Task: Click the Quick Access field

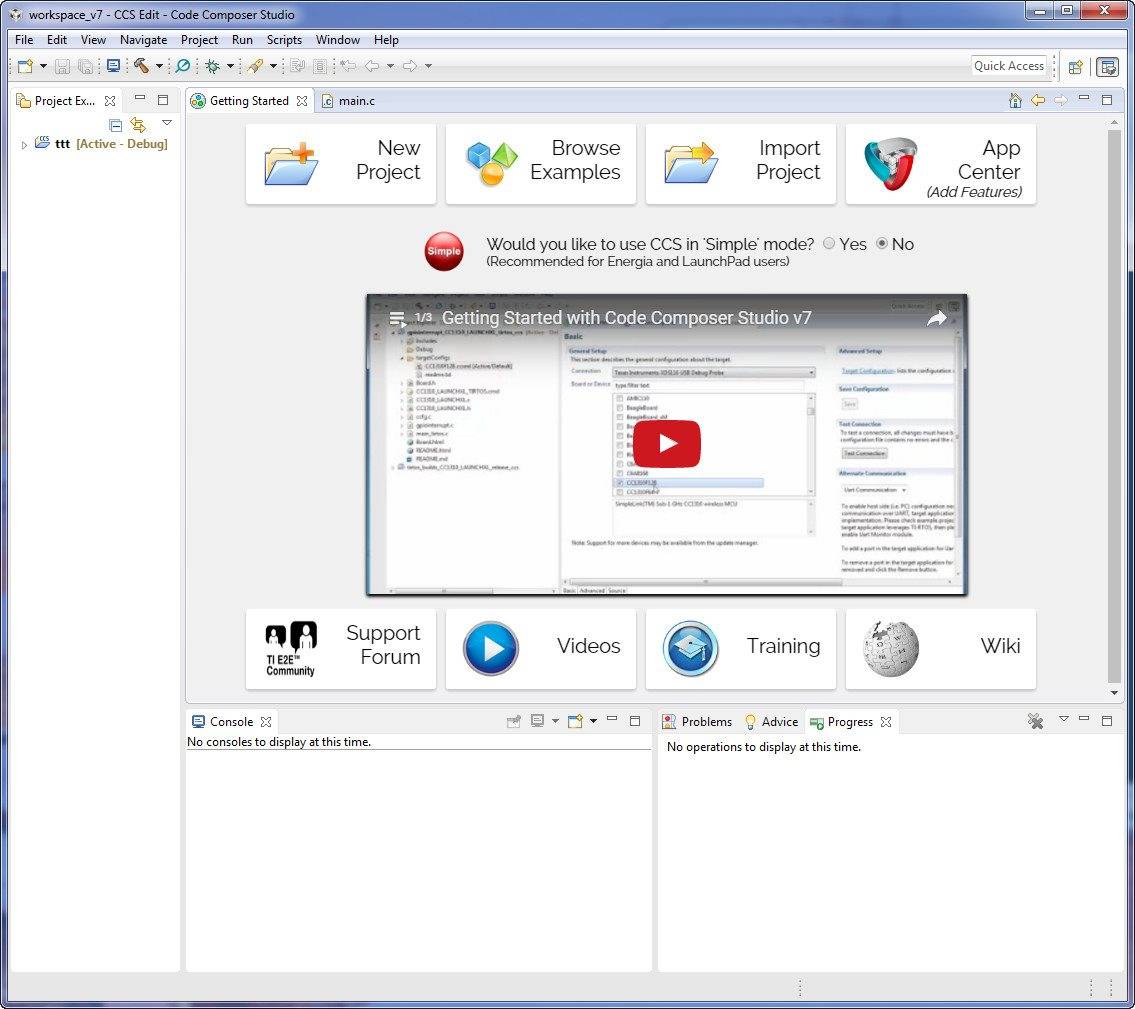Action: click(1008, 66)
